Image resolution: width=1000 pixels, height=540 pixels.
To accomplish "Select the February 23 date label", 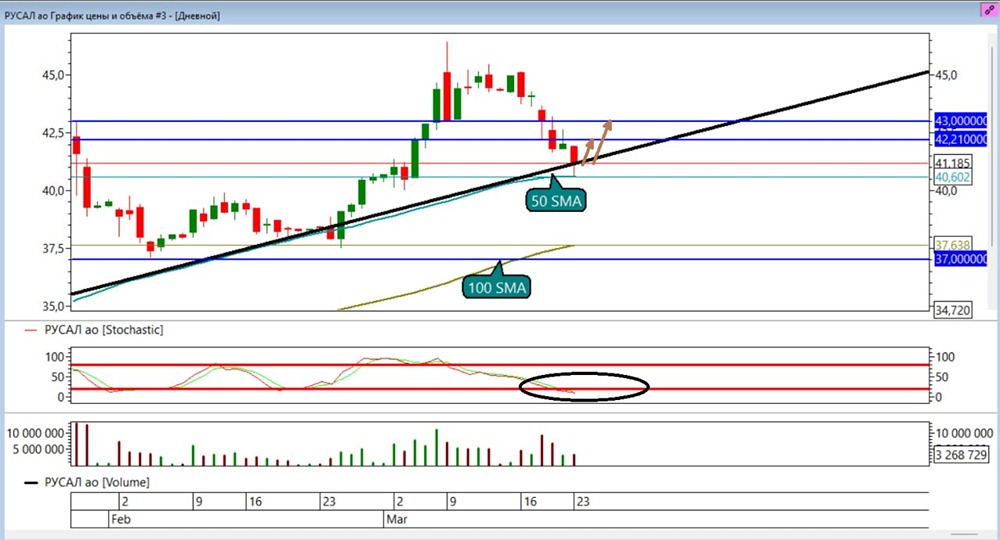I will click(329, 502).
